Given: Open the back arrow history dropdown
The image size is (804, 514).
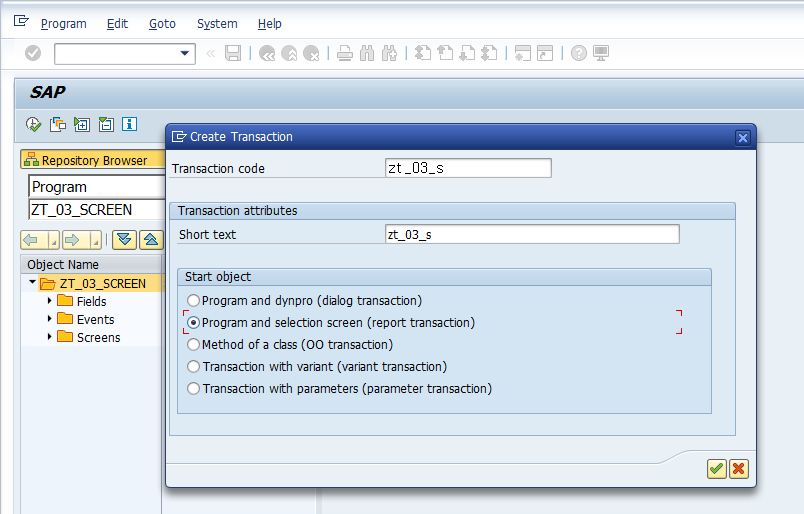Looking at the screenshot, I should pos(53,240).
